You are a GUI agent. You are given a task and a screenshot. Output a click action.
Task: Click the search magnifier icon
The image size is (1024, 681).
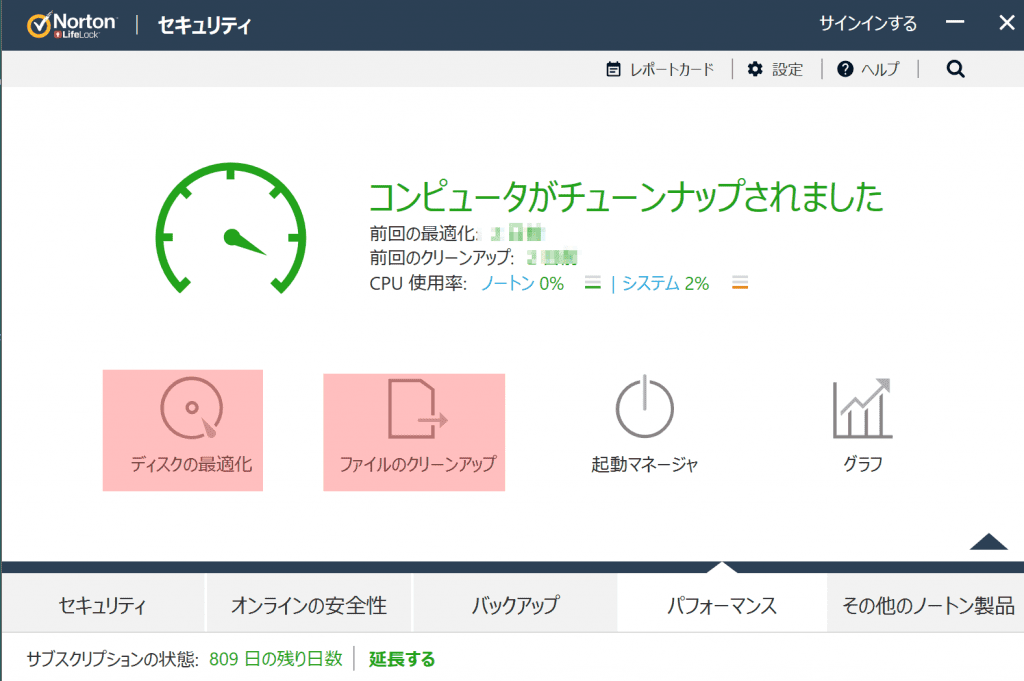pos(955,69)
